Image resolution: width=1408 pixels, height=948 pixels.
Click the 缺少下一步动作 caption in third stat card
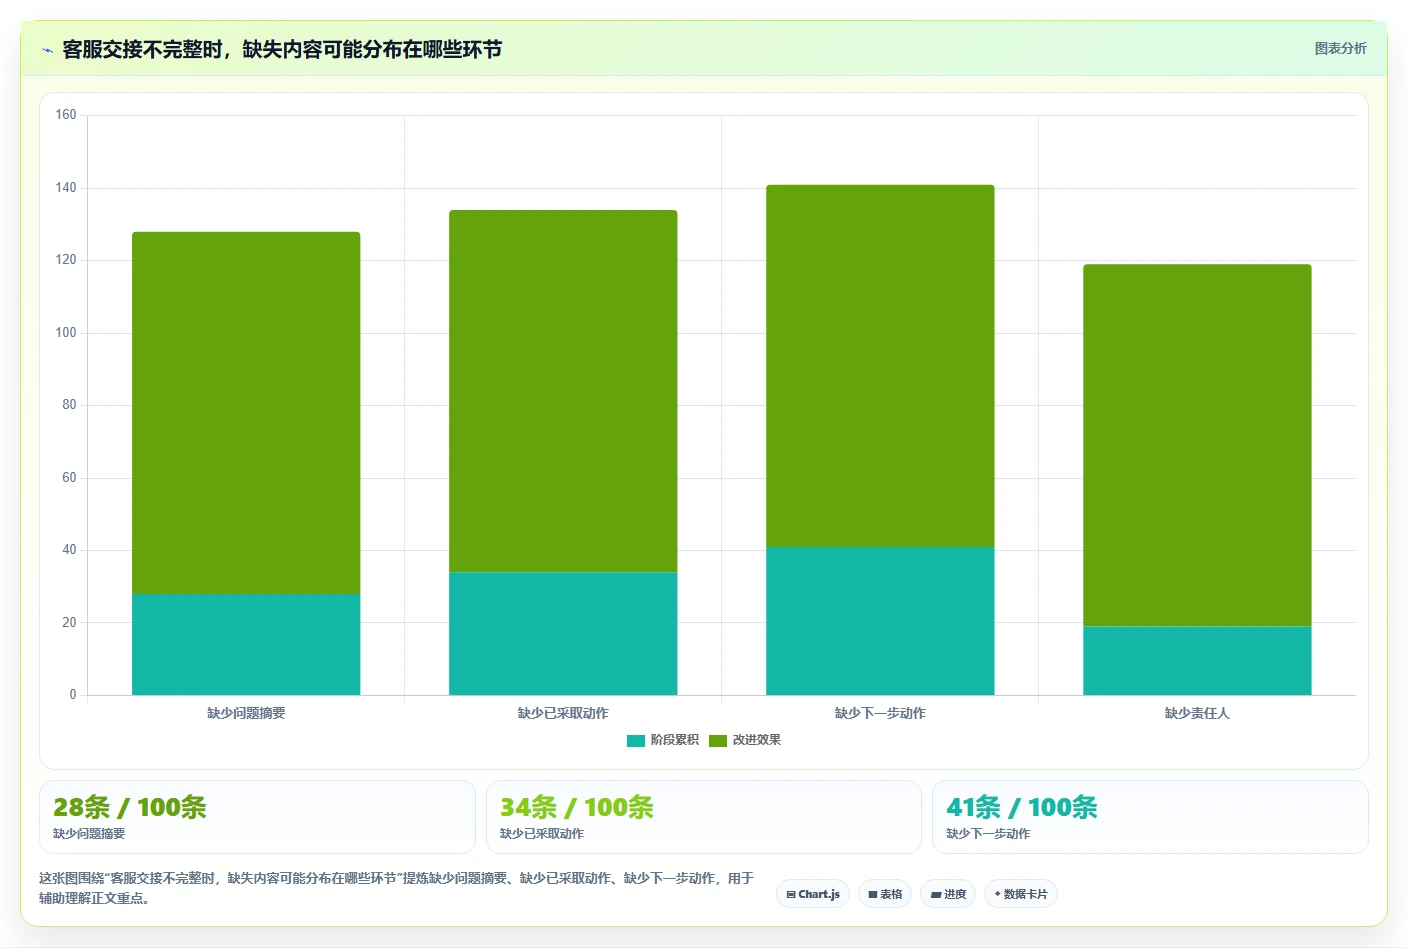[988, 834]
